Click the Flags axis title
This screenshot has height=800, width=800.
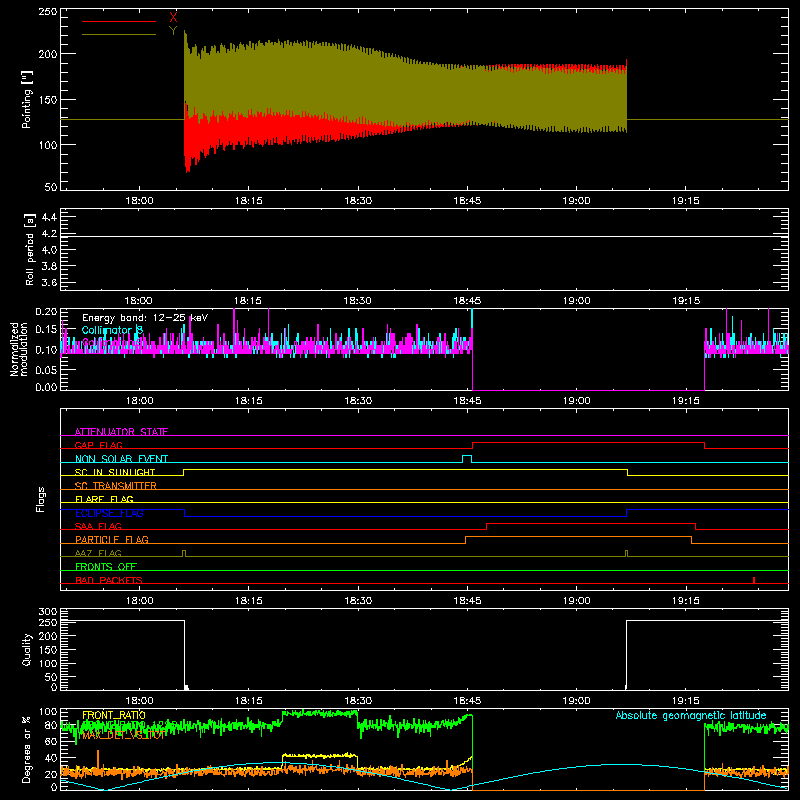[40, 499]
